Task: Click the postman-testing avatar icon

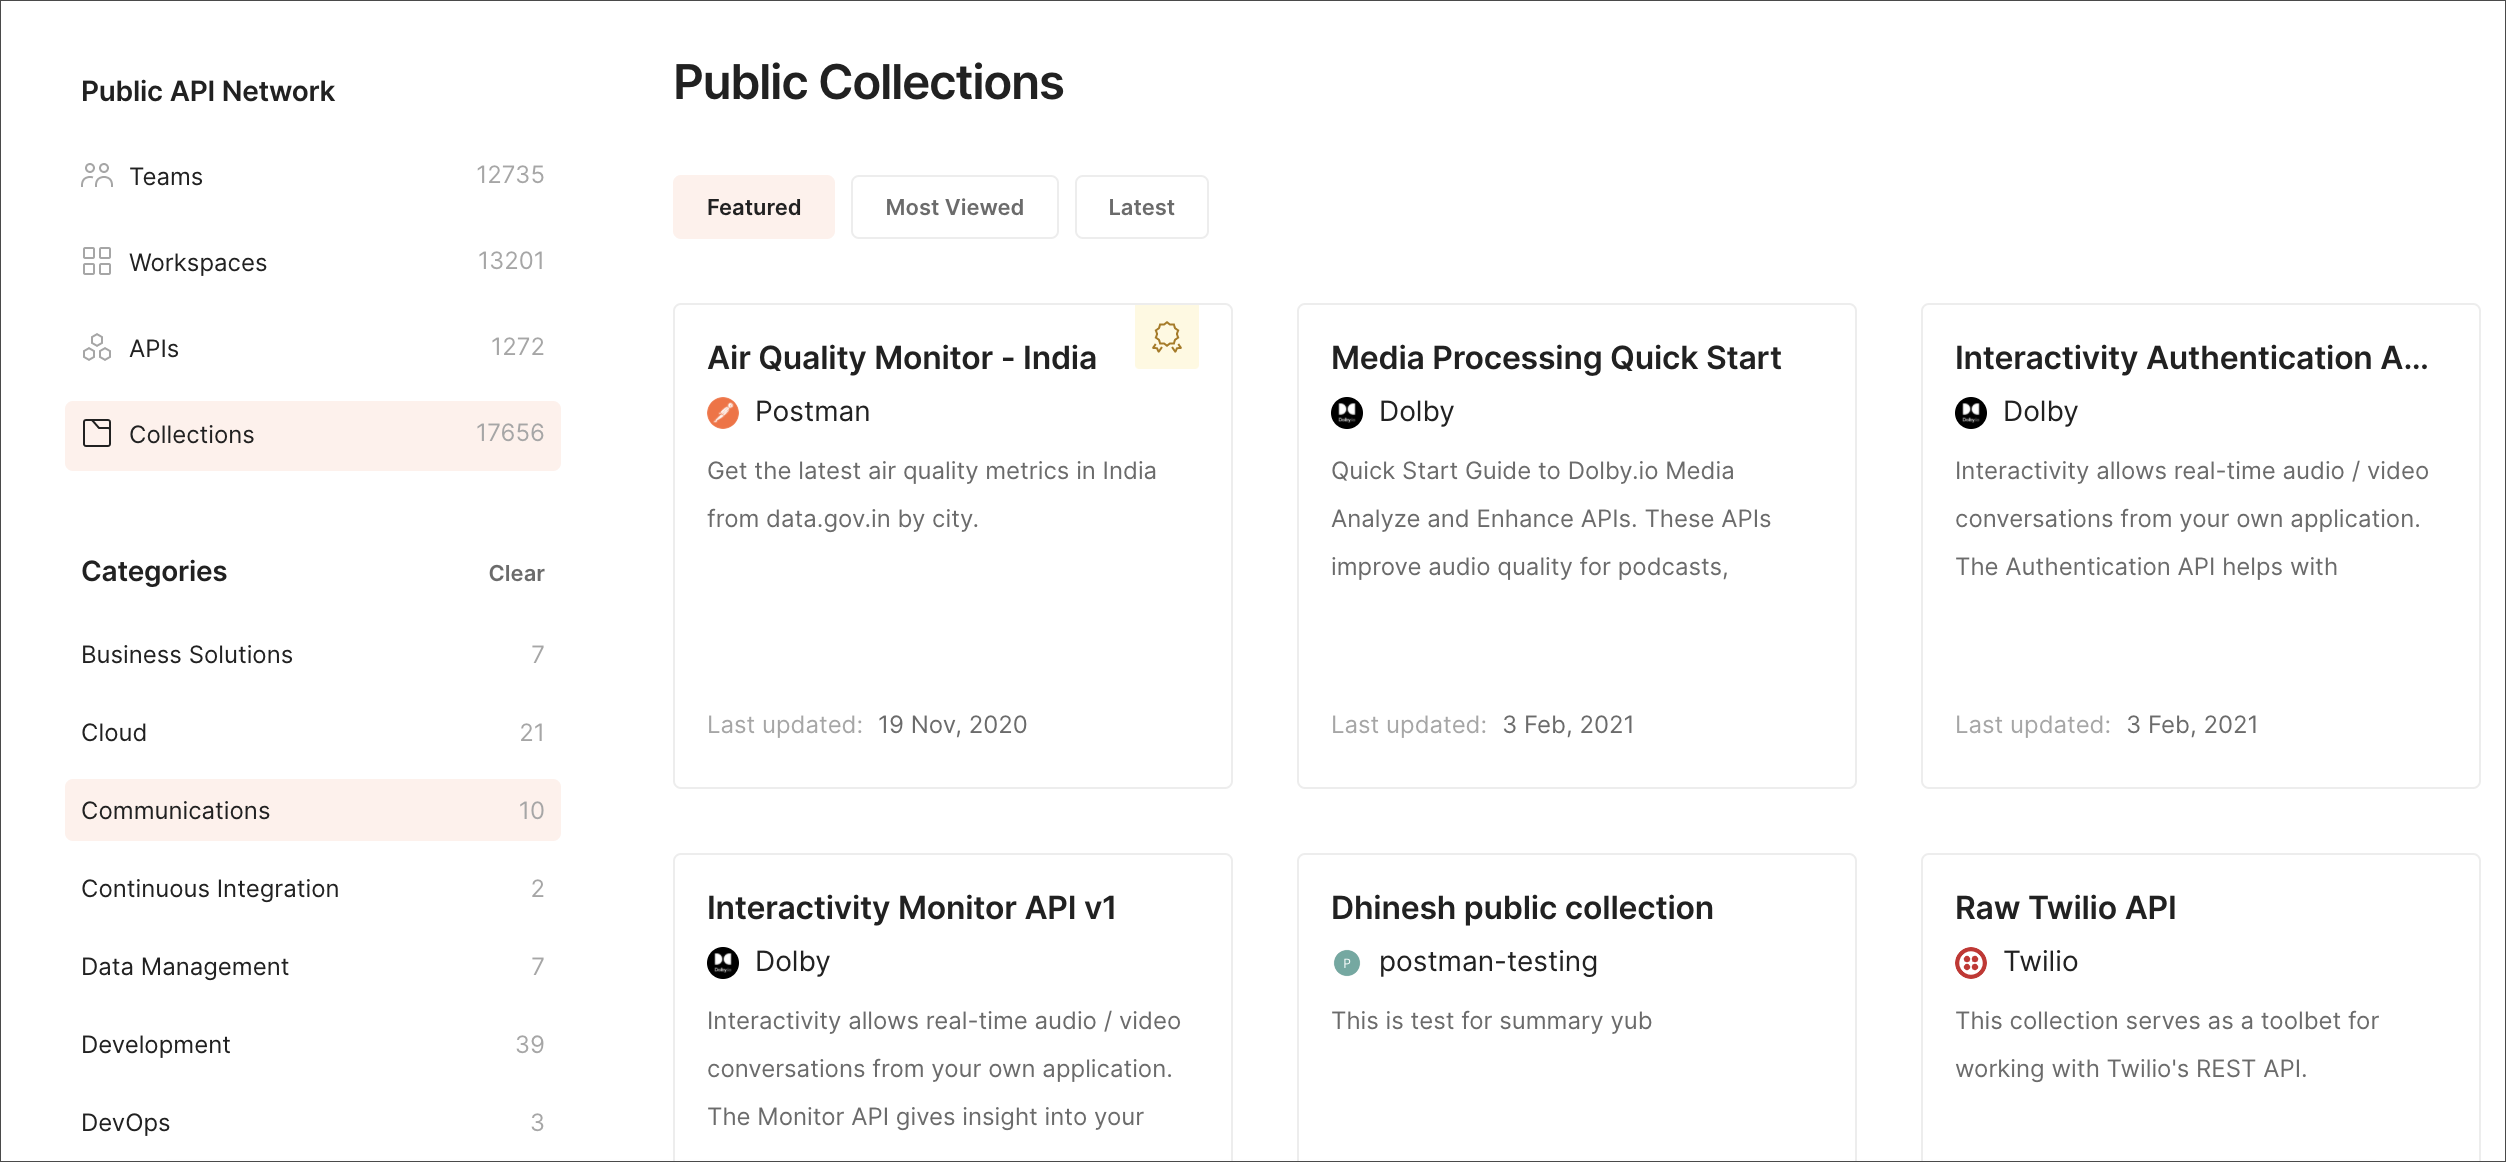Action: (1346, 963)
